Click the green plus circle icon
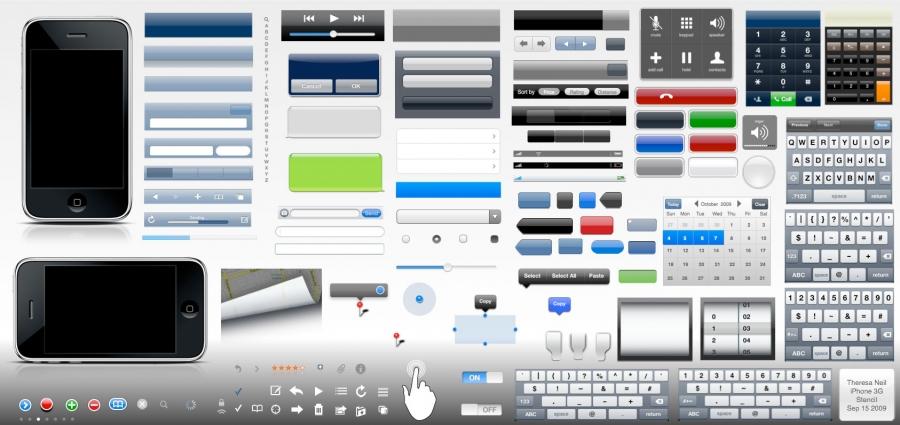Image resolution: width=900 pixels, height=425 pixels. click(71, 405)
